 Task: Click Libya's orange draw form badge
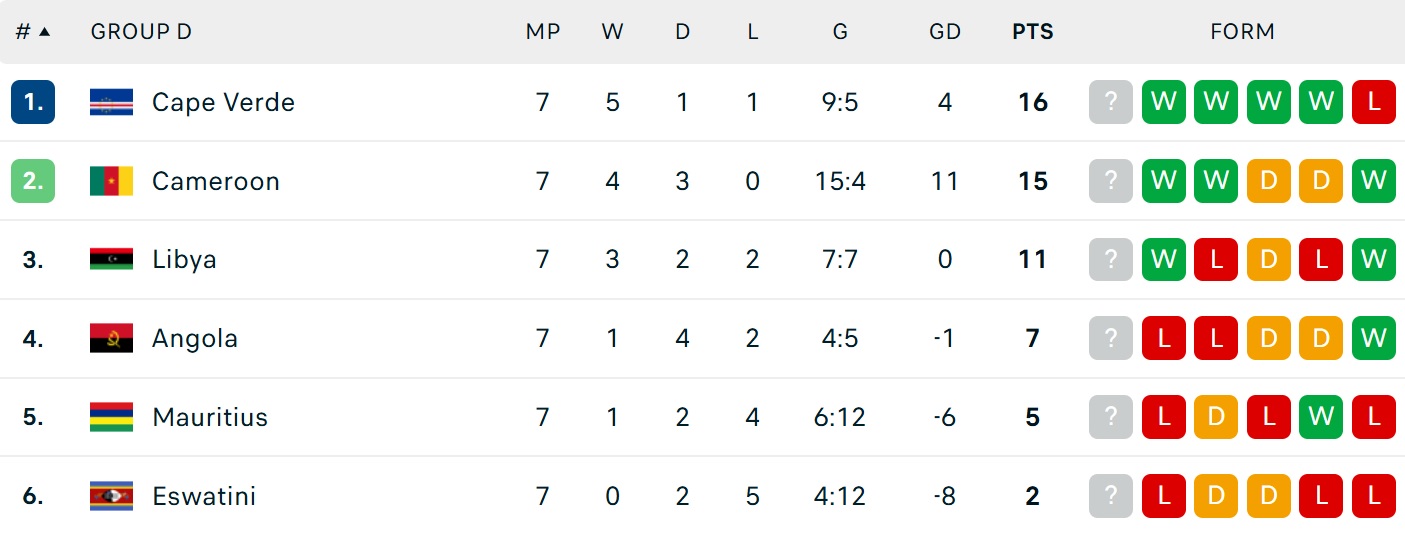tap(1268, 259)
